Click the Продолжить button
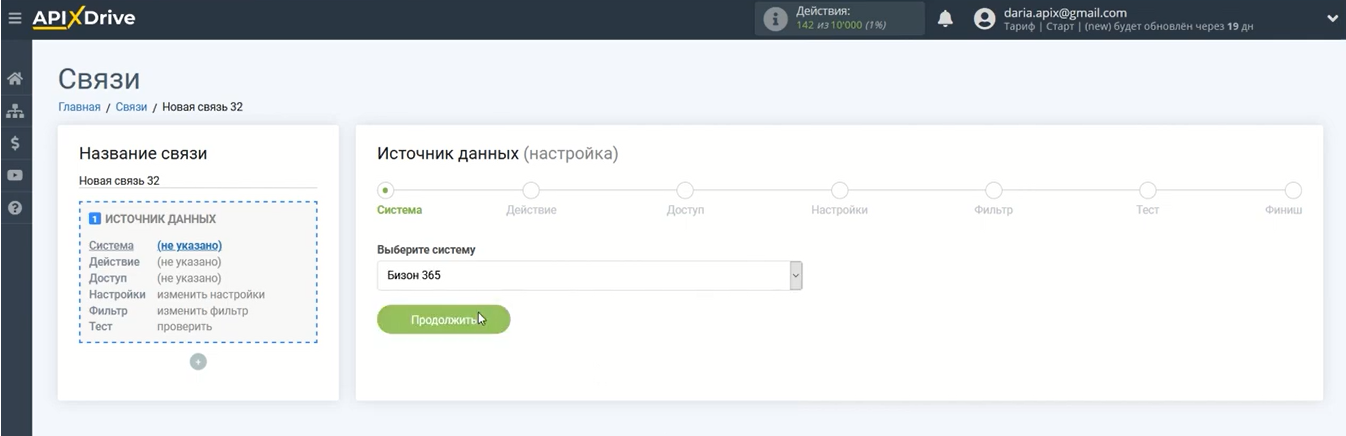The image size is (1346, 436). point(443,320)
